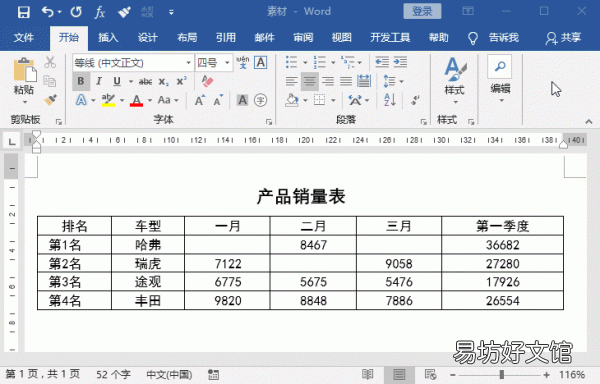Click the Asian Layout icon
The image size is (600, 384).
pos(355,100)
